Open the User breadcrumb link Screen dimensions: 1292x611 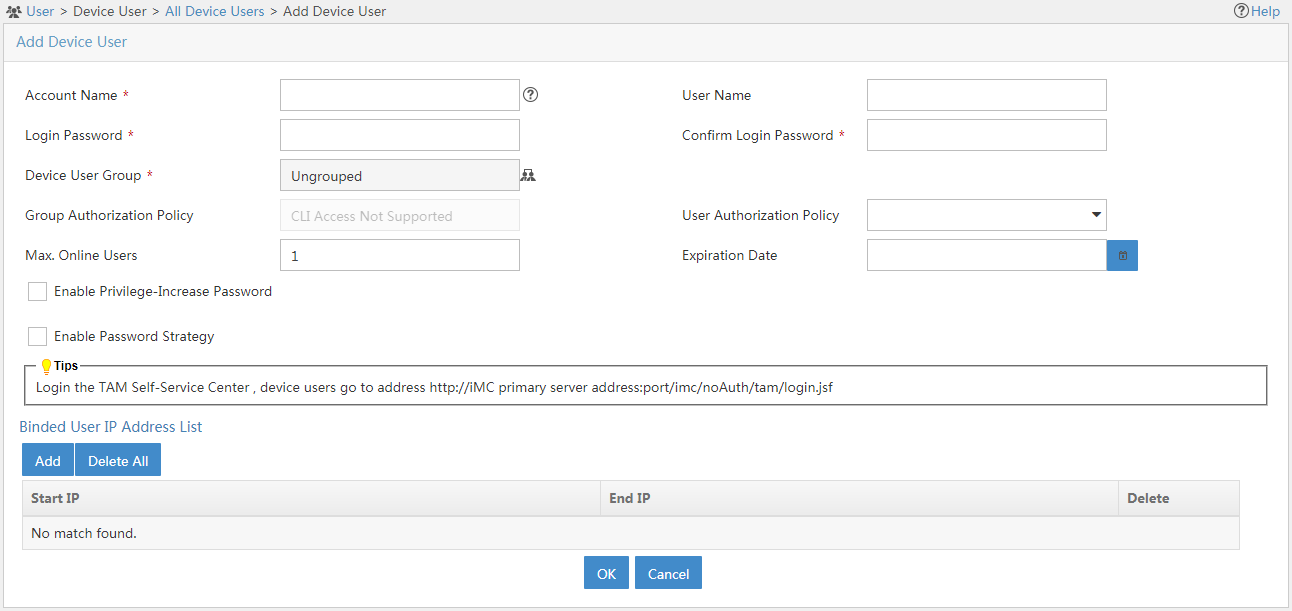[x=40, y=12]
